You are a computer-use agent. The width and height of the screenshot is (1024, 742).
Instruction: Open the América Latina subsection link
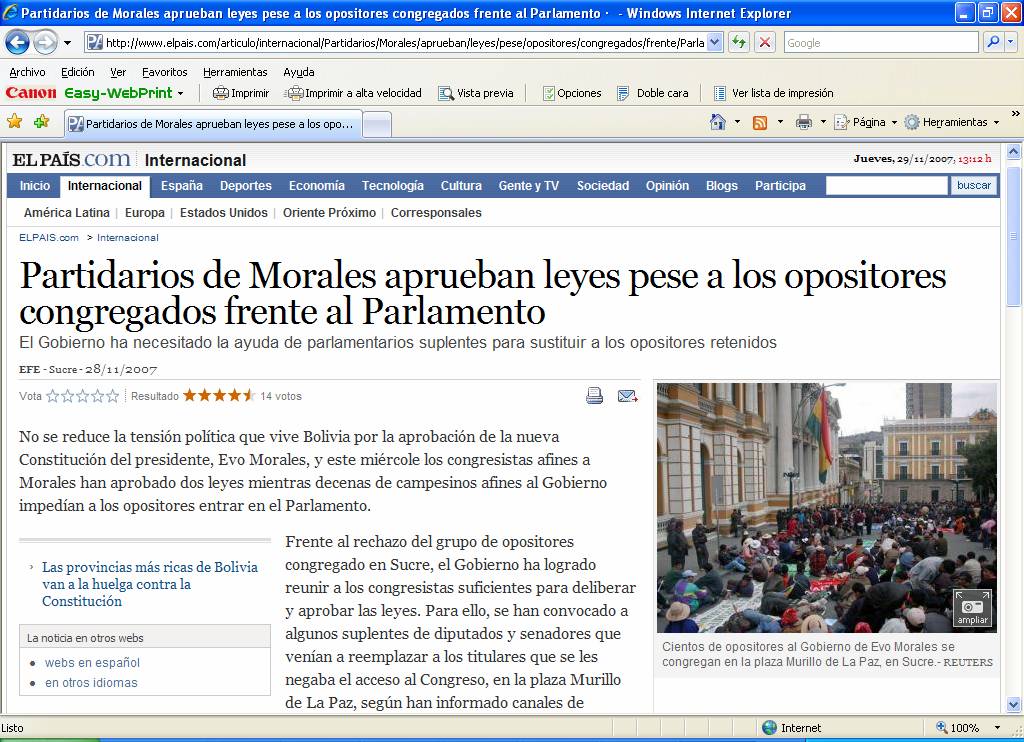[x=66, y=213]
